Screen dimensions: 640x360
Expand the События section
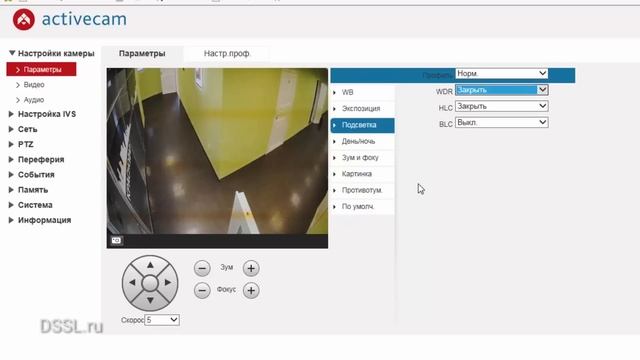coord(31,174)
